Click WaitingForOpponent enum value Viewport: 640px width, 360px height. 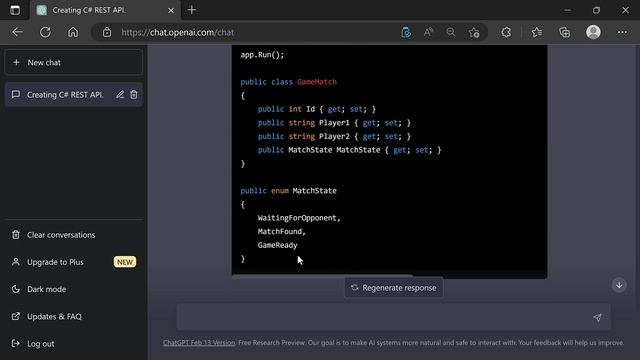(x=299, y=218)
